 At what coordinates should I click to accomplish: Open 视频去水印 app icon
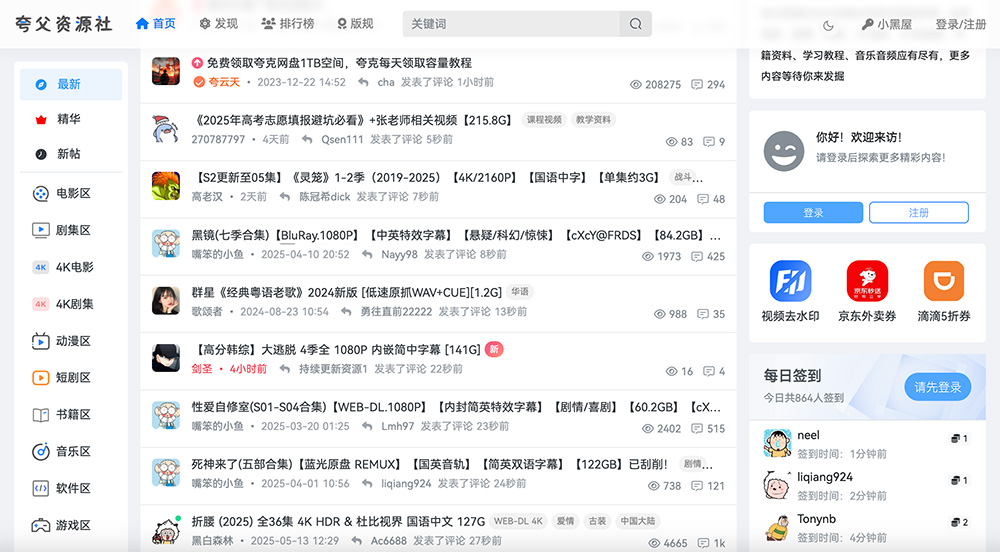coord(790,280)
